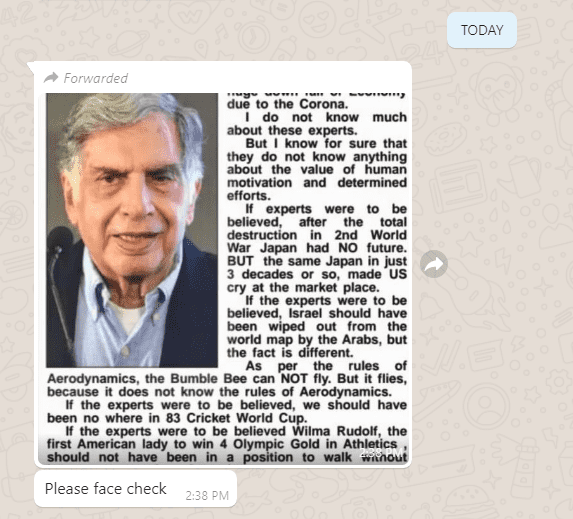Click the '83 Cricket World Cup' line
The width and height of the screenshot is (573, 519).
[177, 418]
